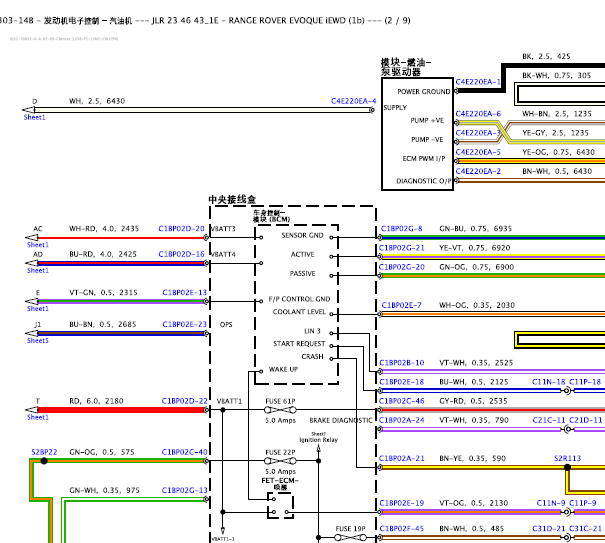Click connector link C1BP02E-7
Screen dimensions: 605x543
(401, 305)
